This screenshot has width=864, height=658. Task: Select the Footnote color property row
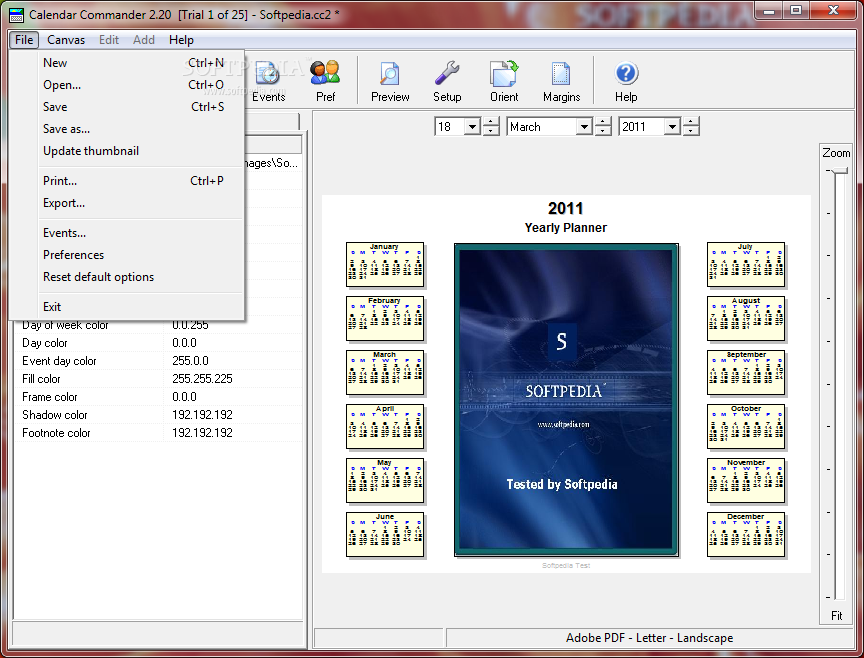(158, 433)
